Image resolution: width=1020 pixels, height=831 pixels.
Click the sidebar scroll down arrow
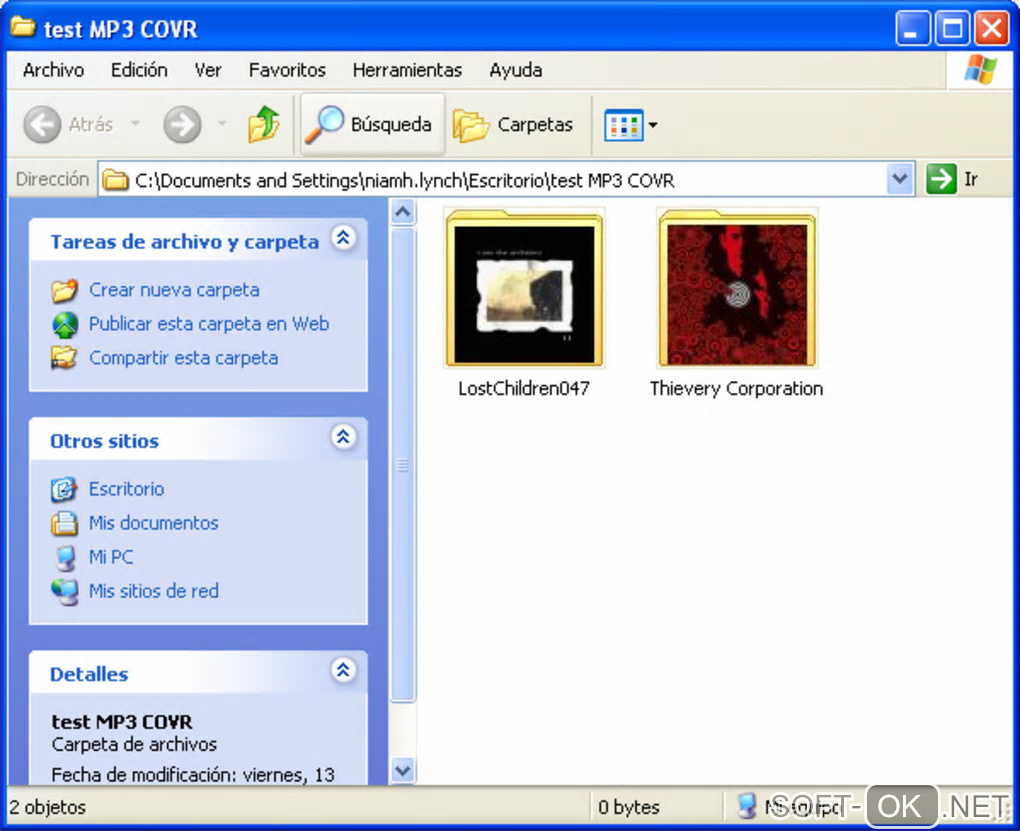(x=403, y=771)
